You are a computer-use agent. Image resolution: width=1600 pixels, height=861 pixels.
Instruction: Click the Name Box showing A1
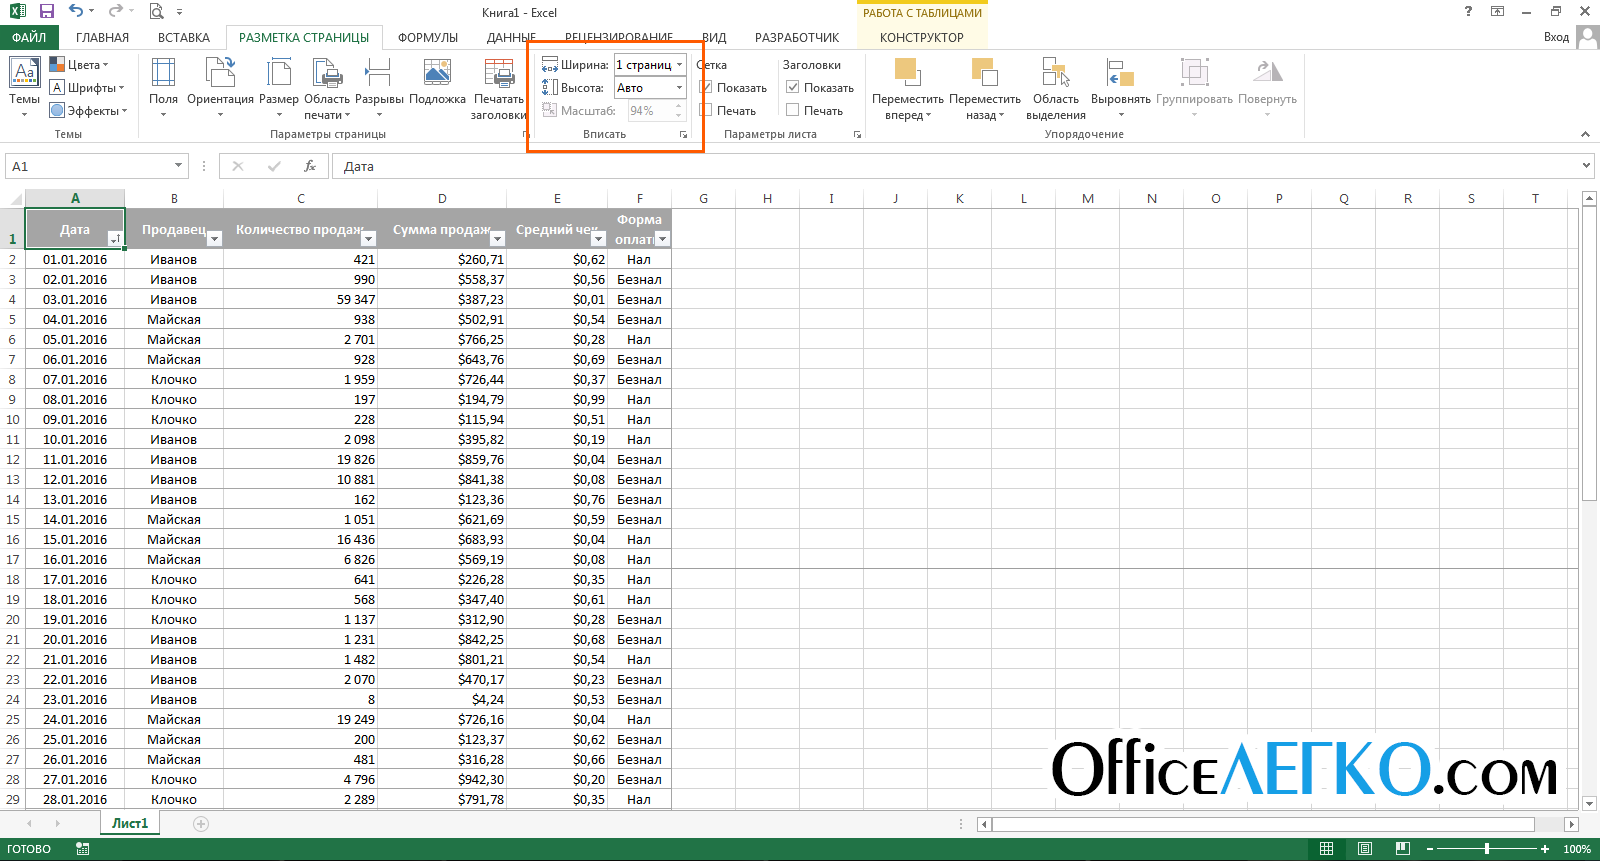(x=96, y=166)
